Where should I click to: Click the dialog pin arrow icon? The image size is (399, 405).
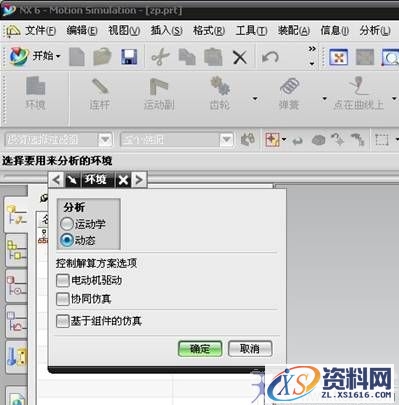[x=72, y=180]
